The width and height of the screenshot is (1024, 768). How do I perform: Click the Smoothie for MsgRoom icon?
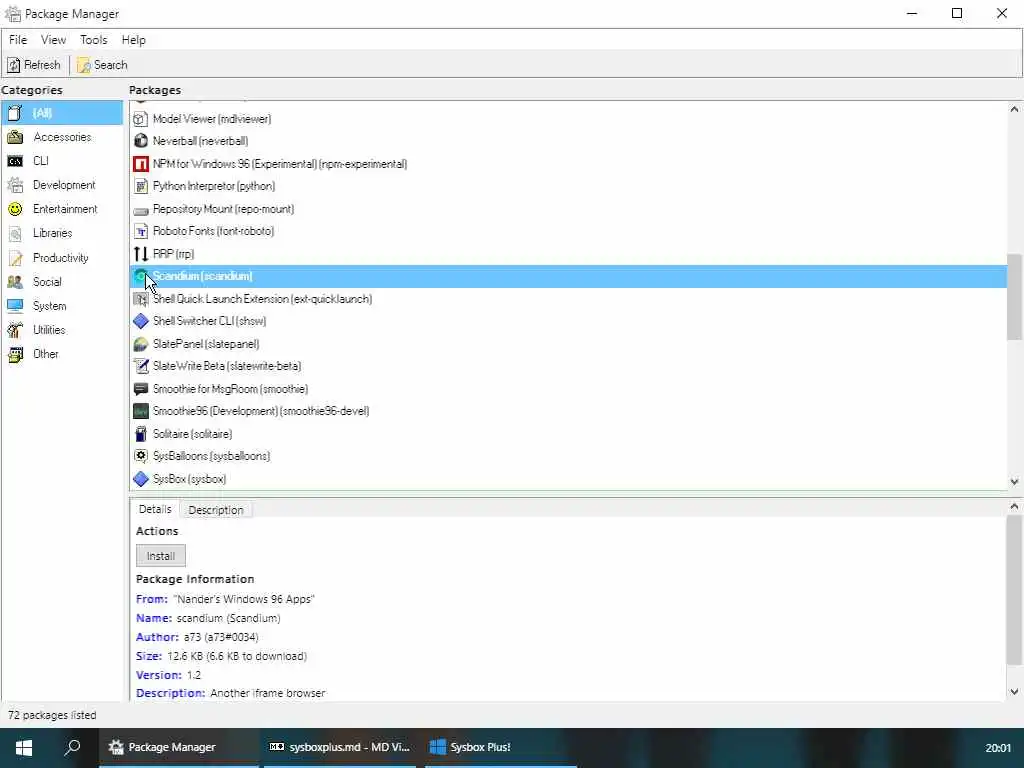click(x=140, y=389)
